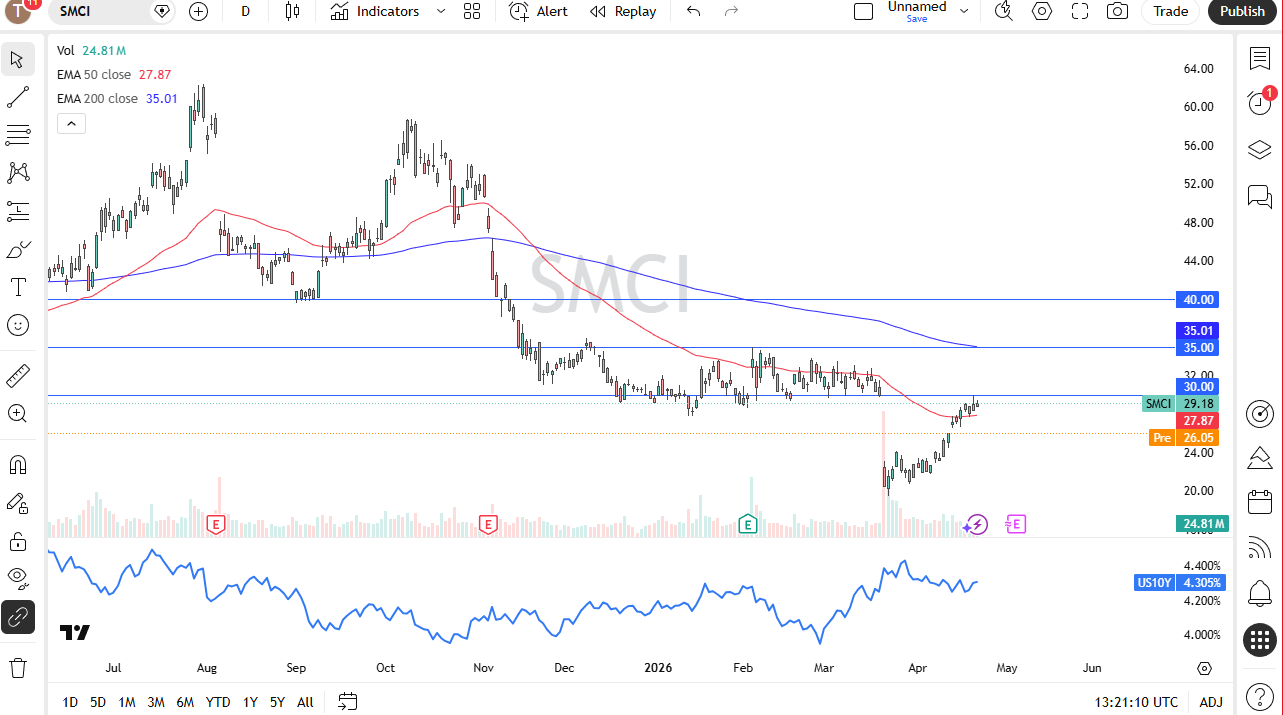Select the All date range
The height and width of the screenshot is (715, 1283).
pyautogui.click(x=305, y=702)
